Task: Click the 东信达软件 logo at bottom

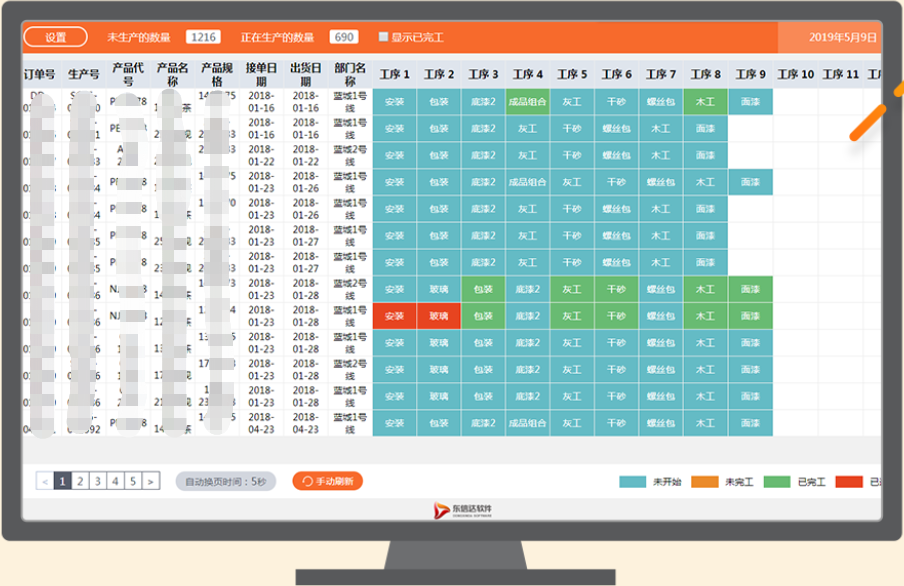Action: (x=461, y=510)
